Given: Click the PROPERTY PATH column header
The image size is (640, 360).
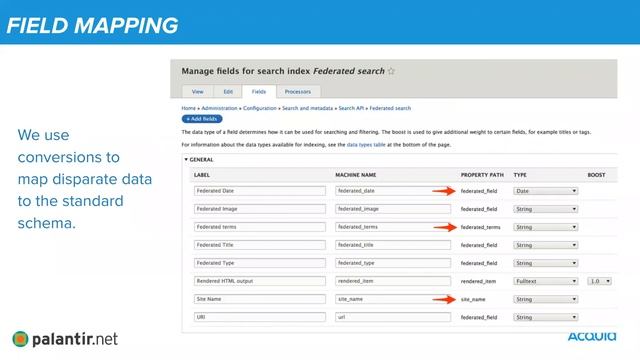Looking at the screenshot, I should click(482, 175).
